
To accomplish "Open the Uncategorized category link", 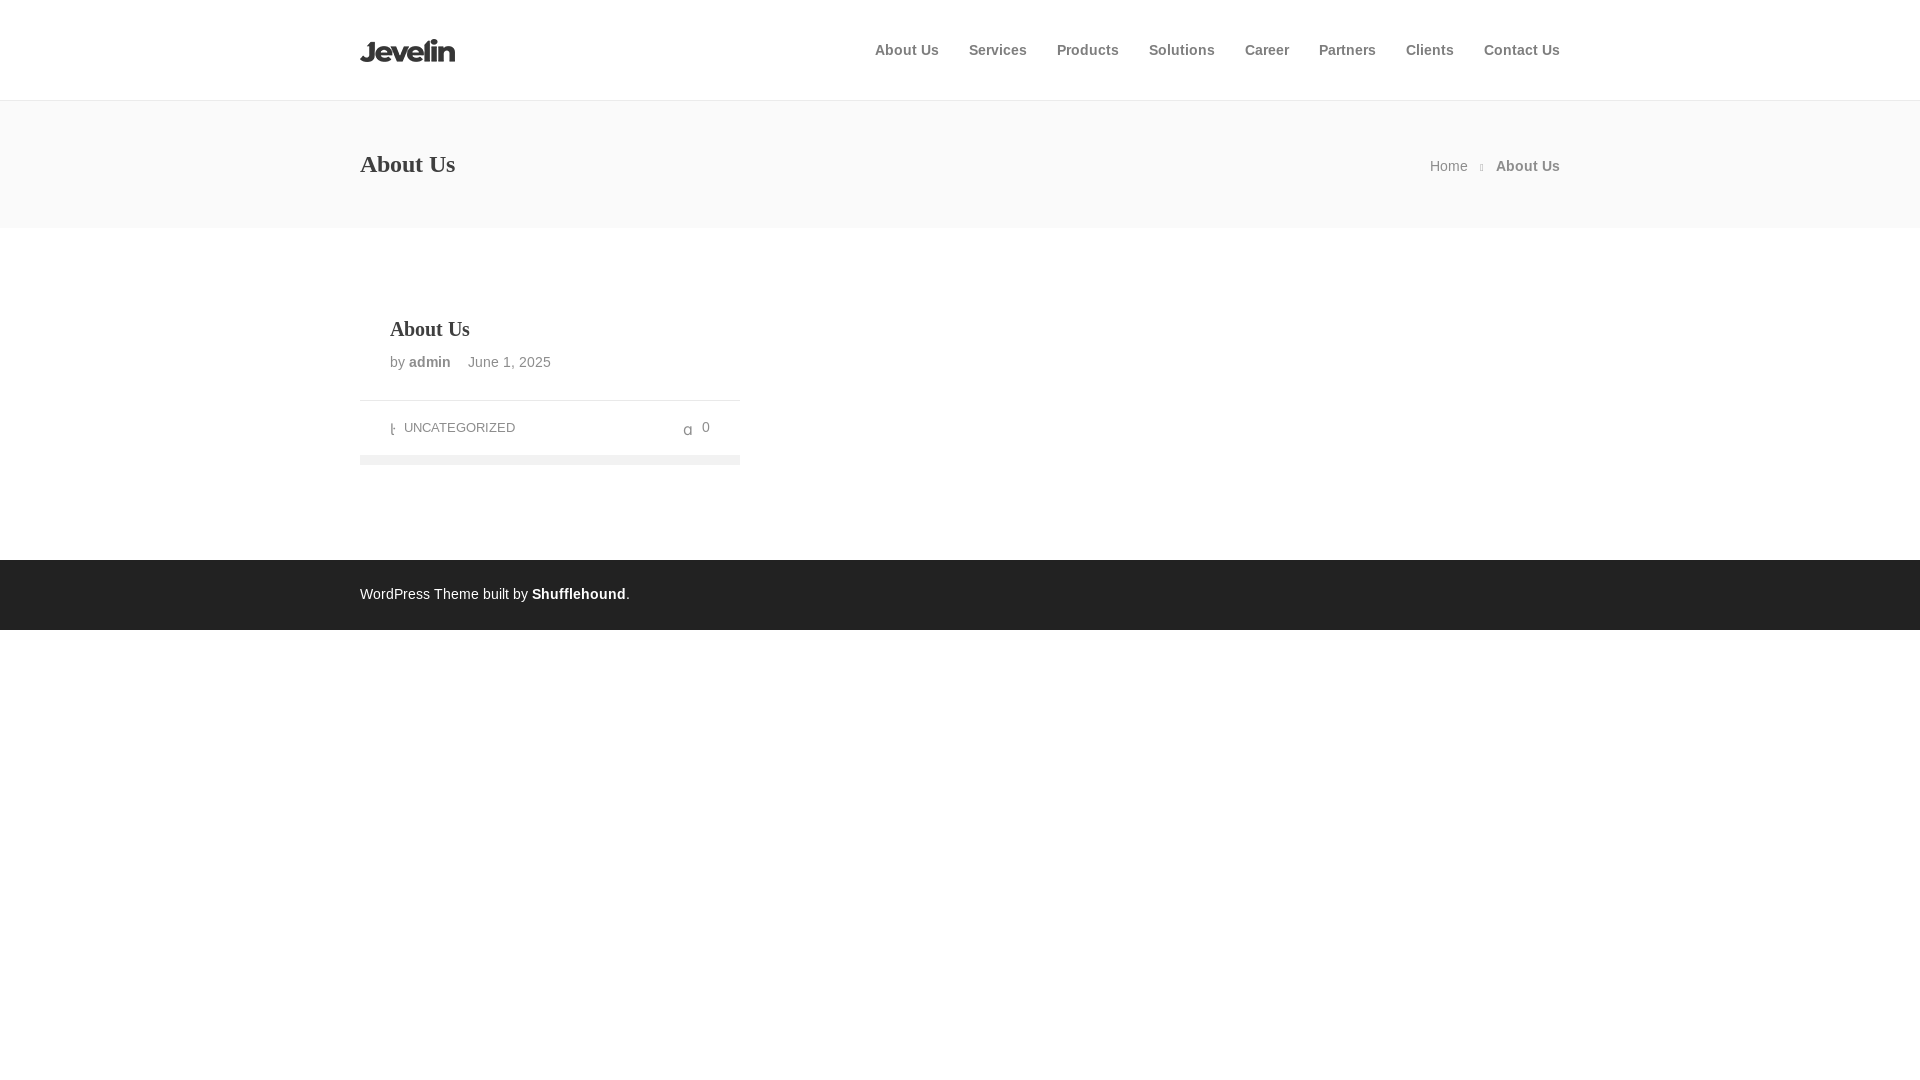I will coord(459,428).
